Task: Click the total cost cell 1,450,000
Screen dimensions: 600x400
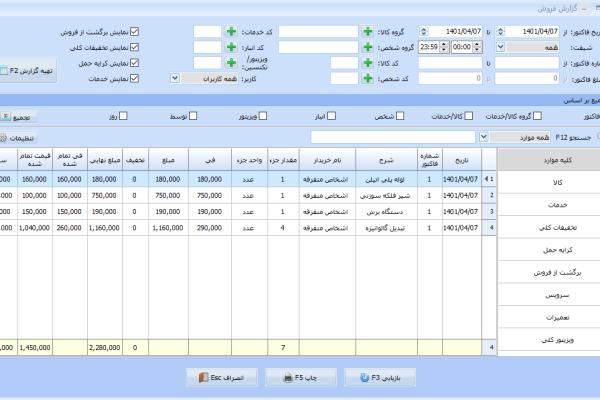Action: click(35, 348)
